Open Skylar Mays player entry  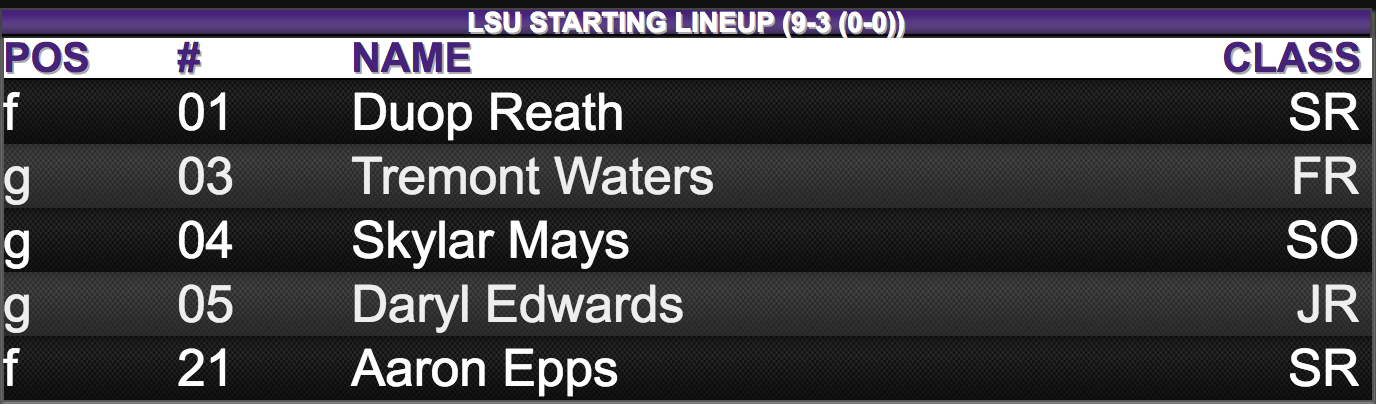[x=490, y=241]
